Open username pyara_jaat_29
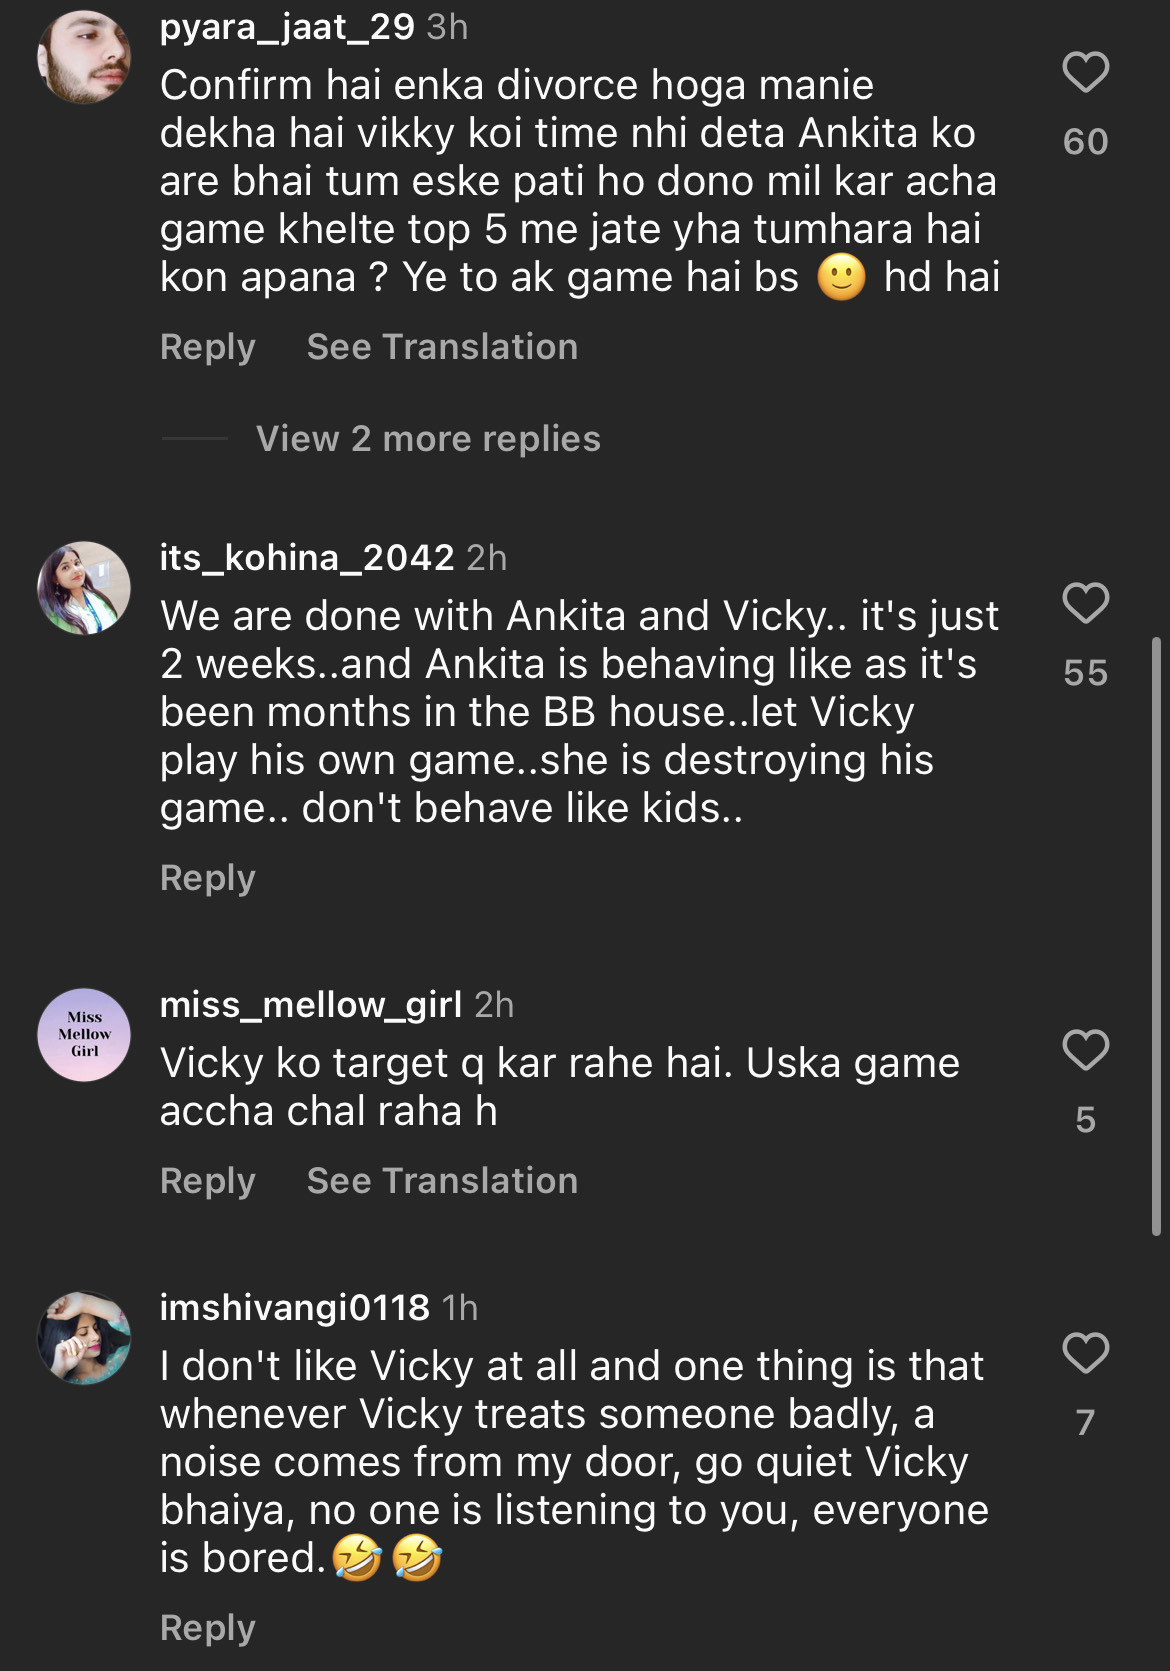 [x=287, y=27]
